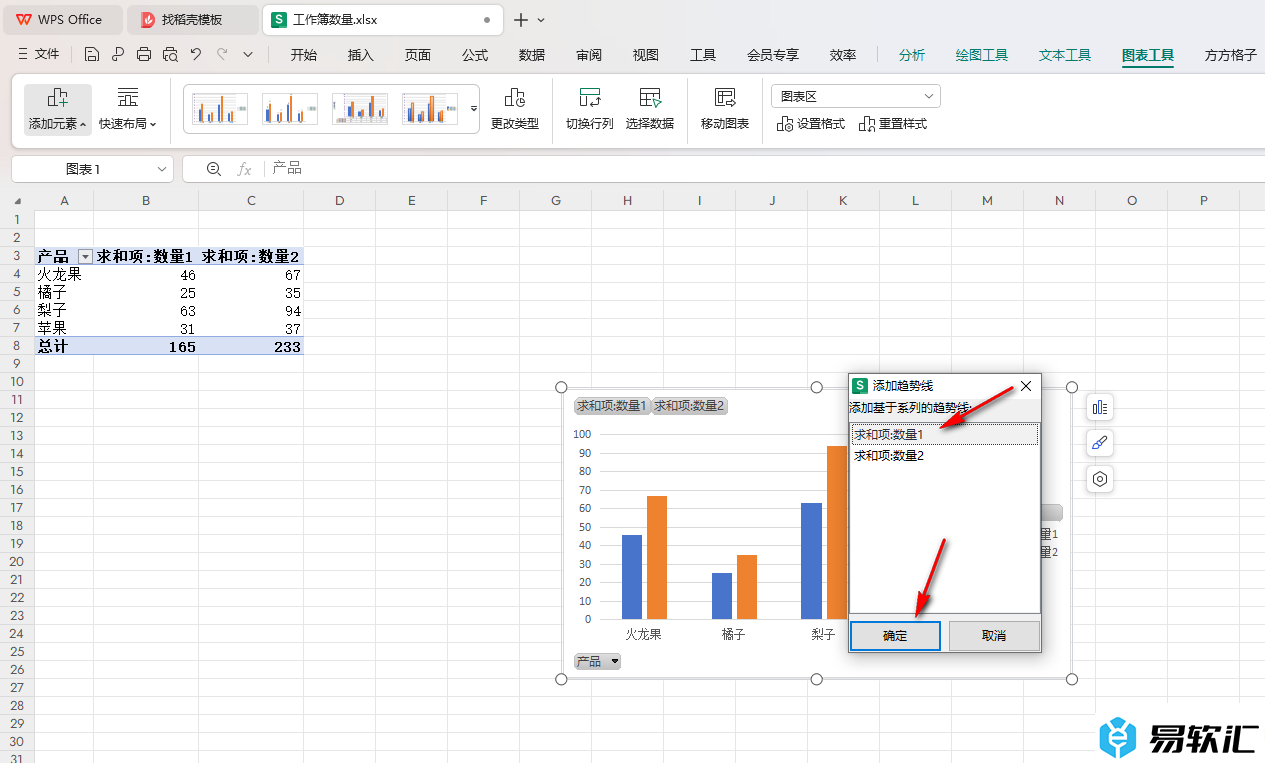Screen dimensions: 1265x763
Task: Open the 工具 ribbon tab
Action: (703, 55)
